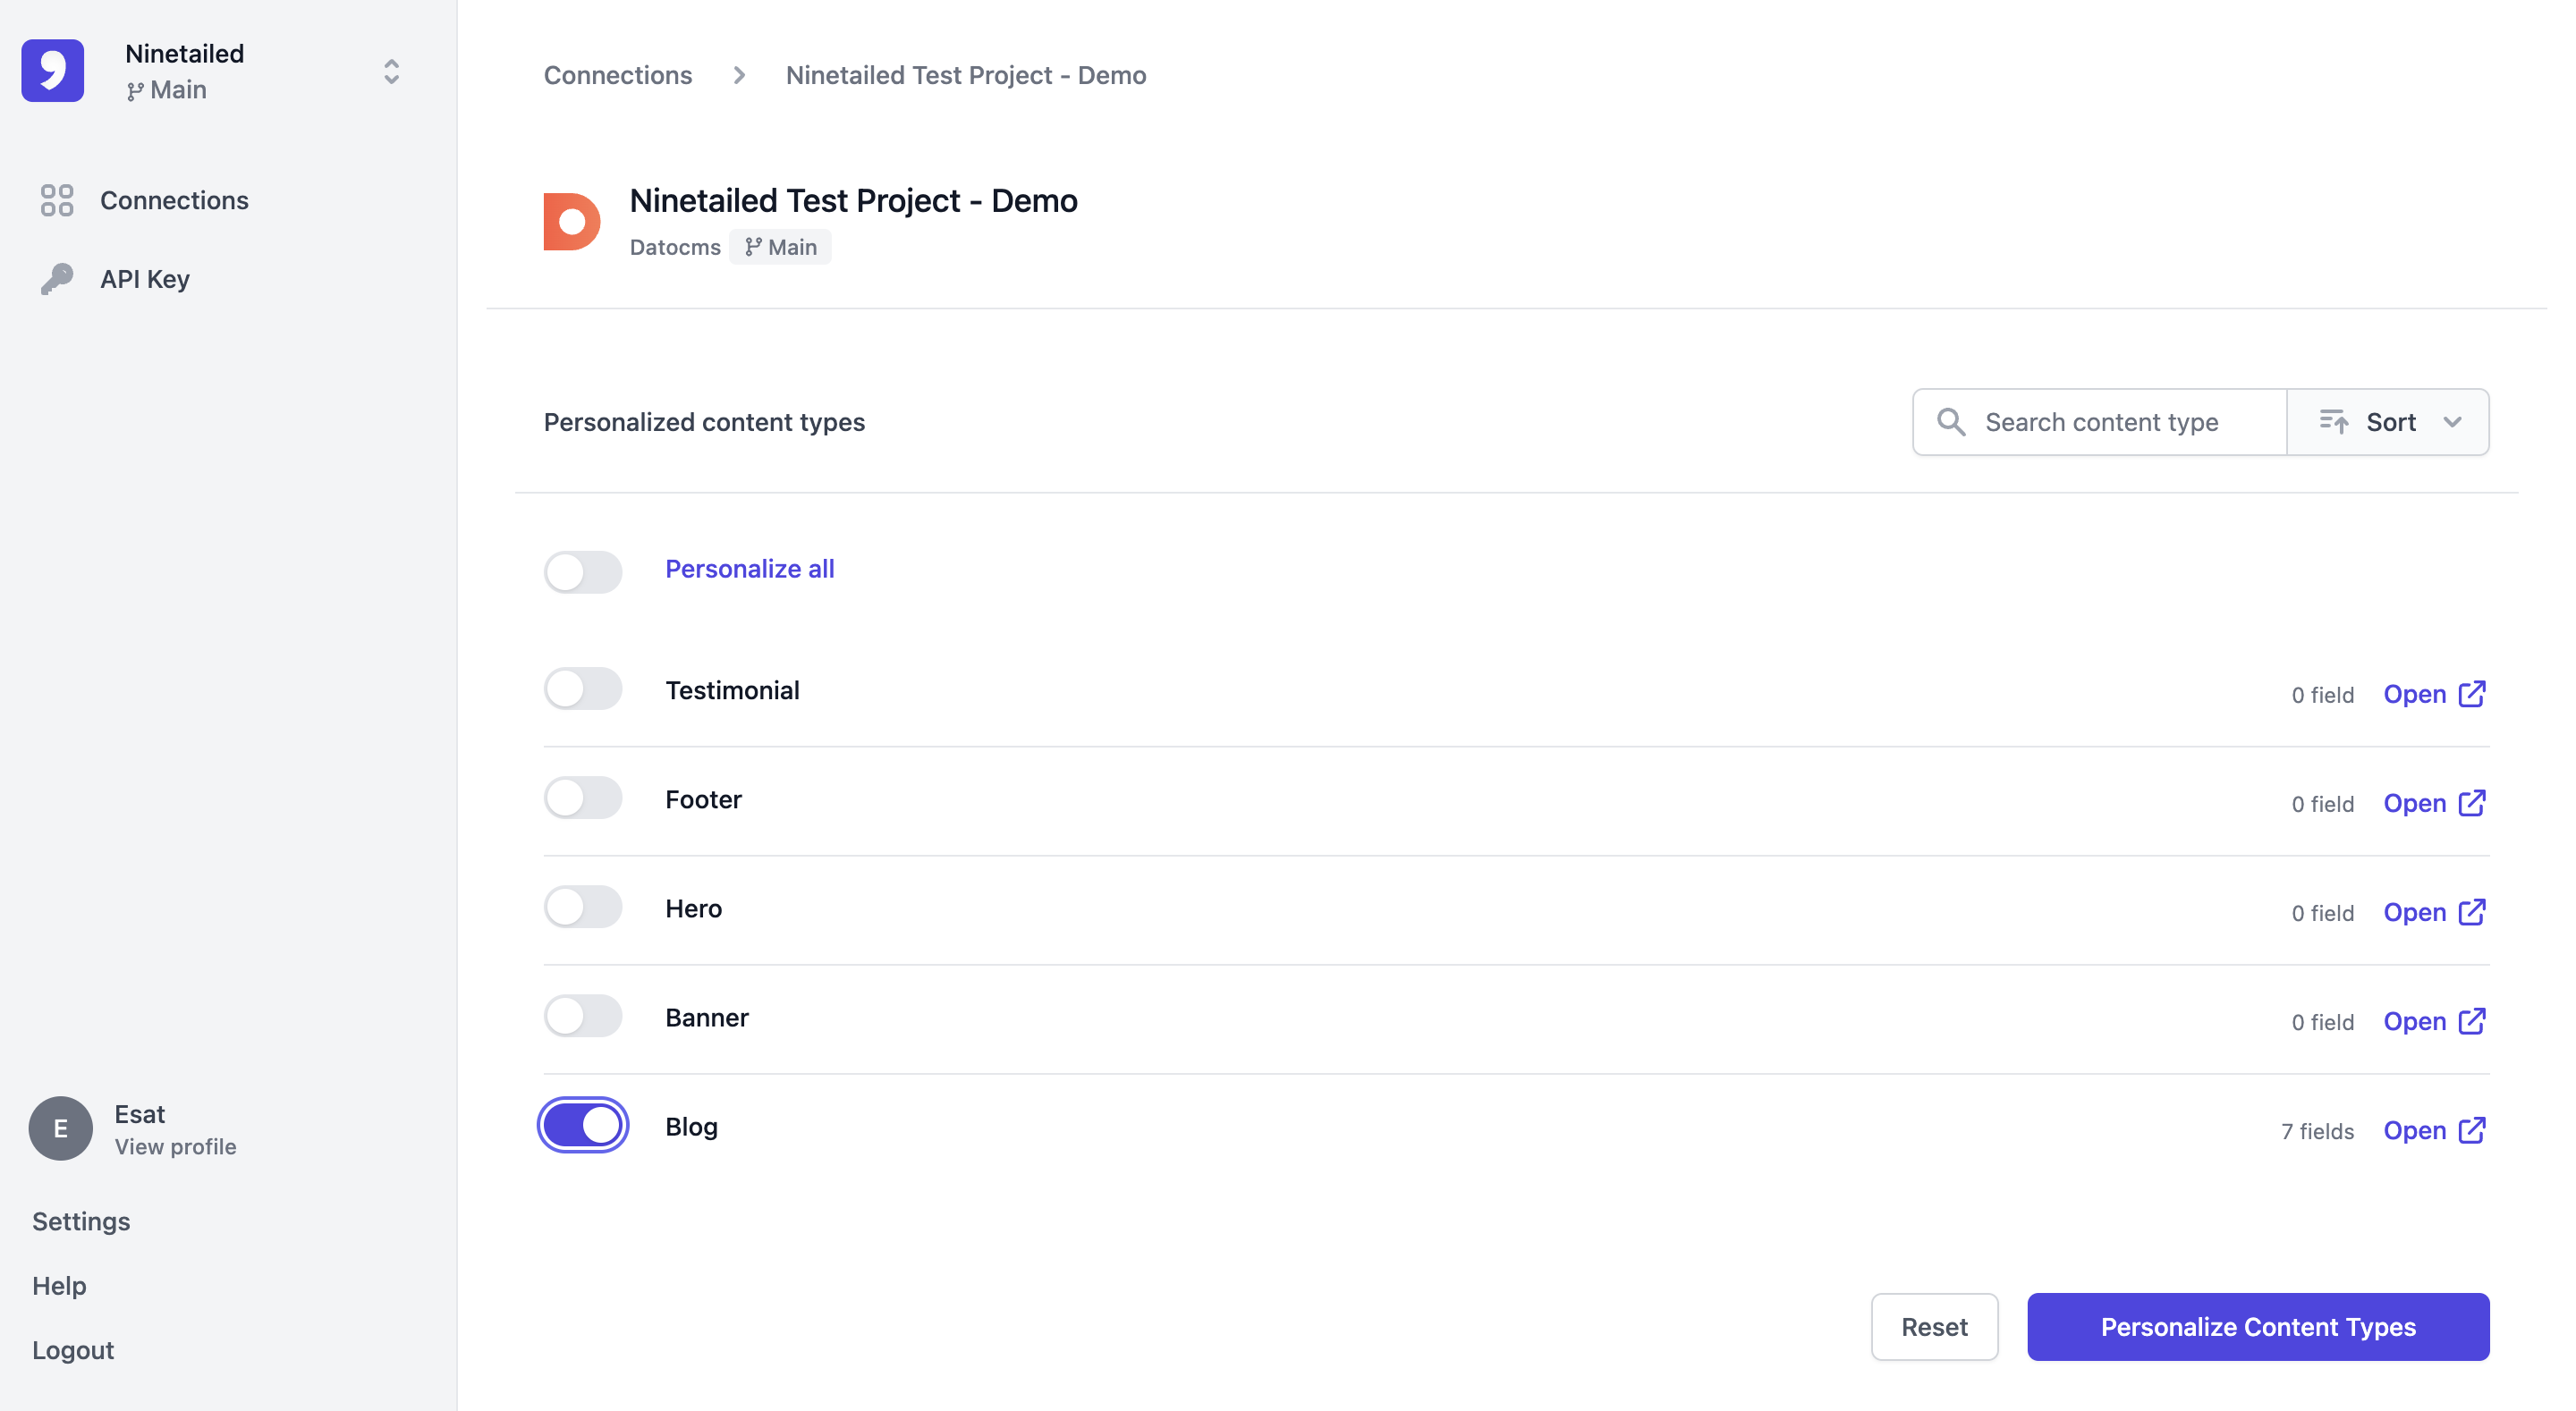Click external-link icon in Banner row
The image size is (2576, 1411).
click(2472, 1020)
